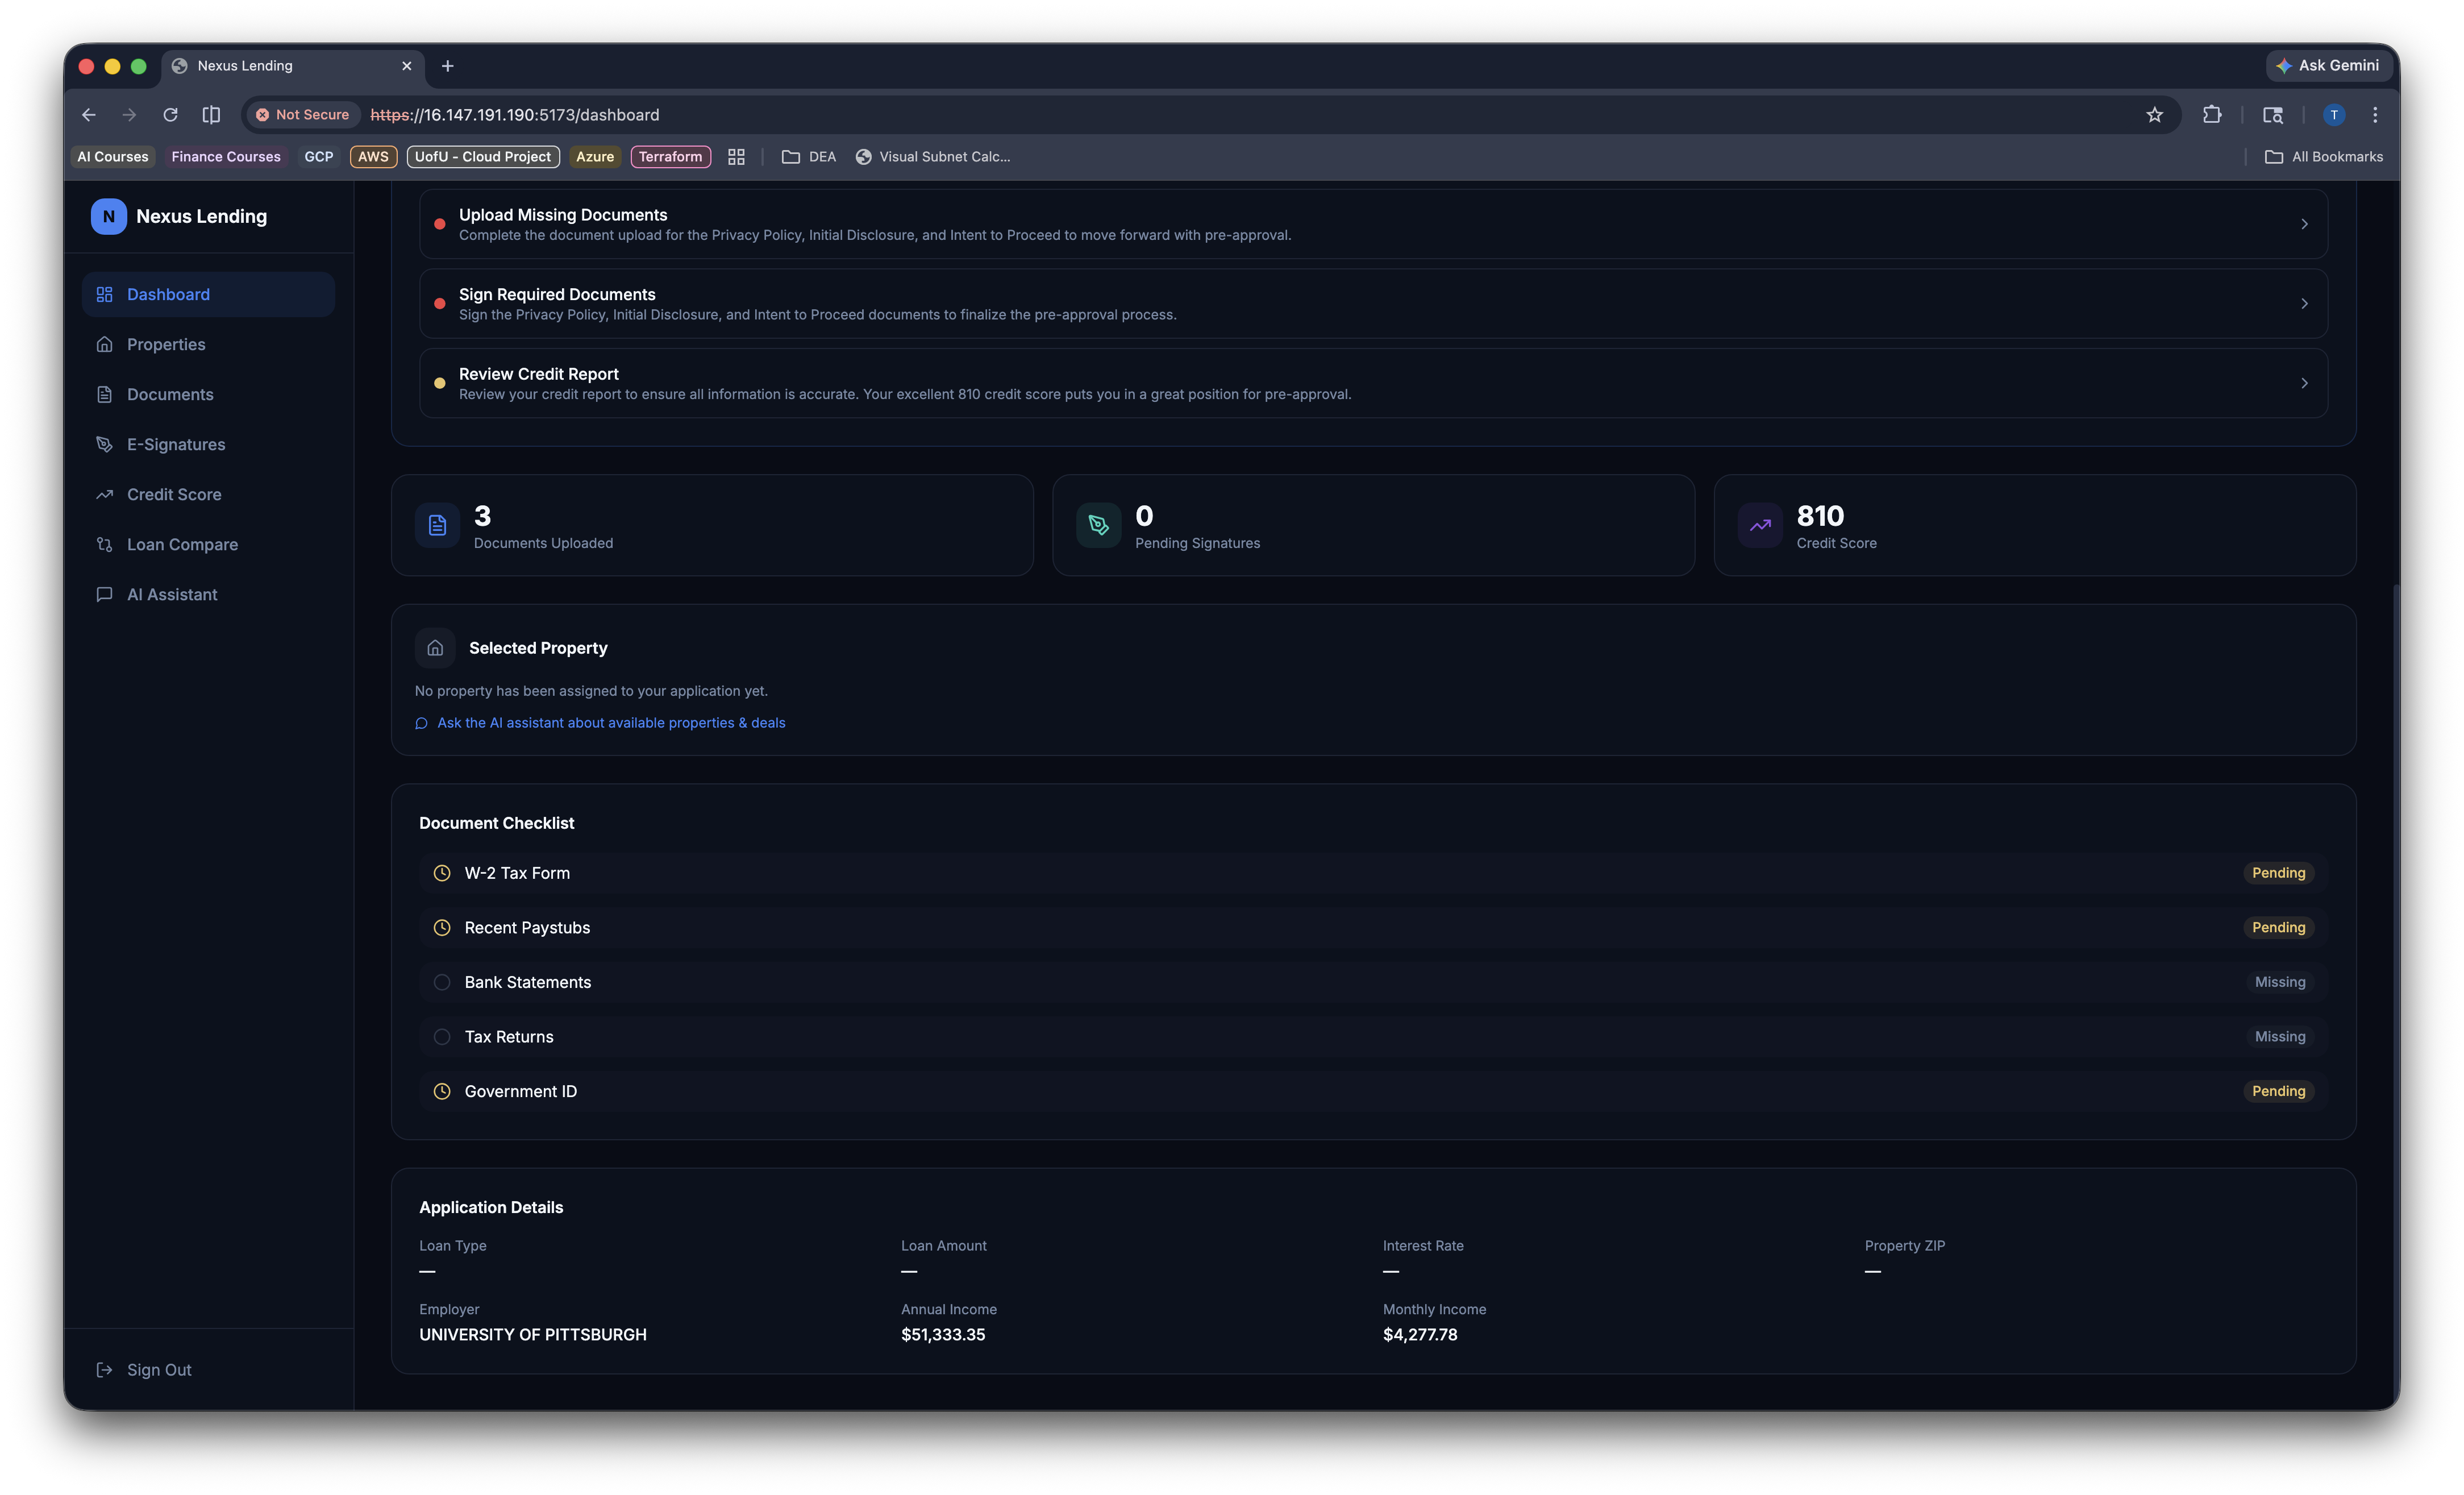Image resolution: width=2464 pixels, height=1495 pixels.
Task: Click the Selected Property house icon
Action: pos(435,648)
